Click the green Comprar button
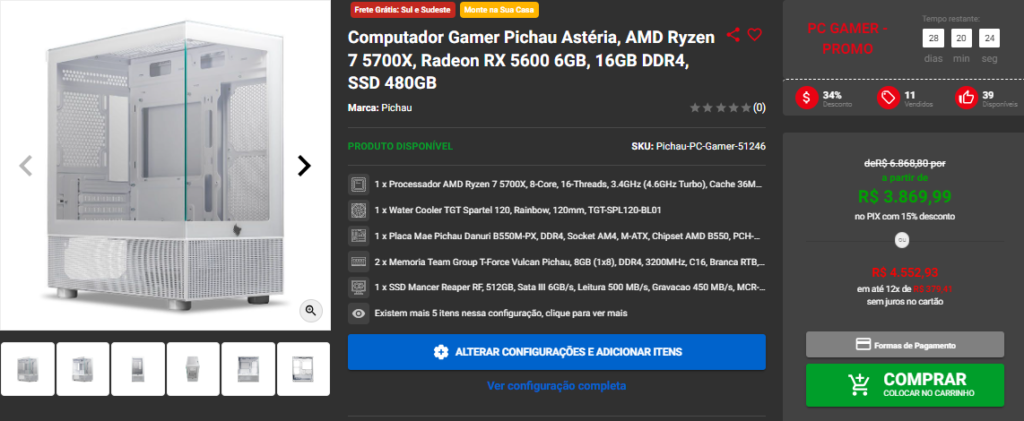The image size is (1024, 421). pyautogui.click(x=905, y=385)
